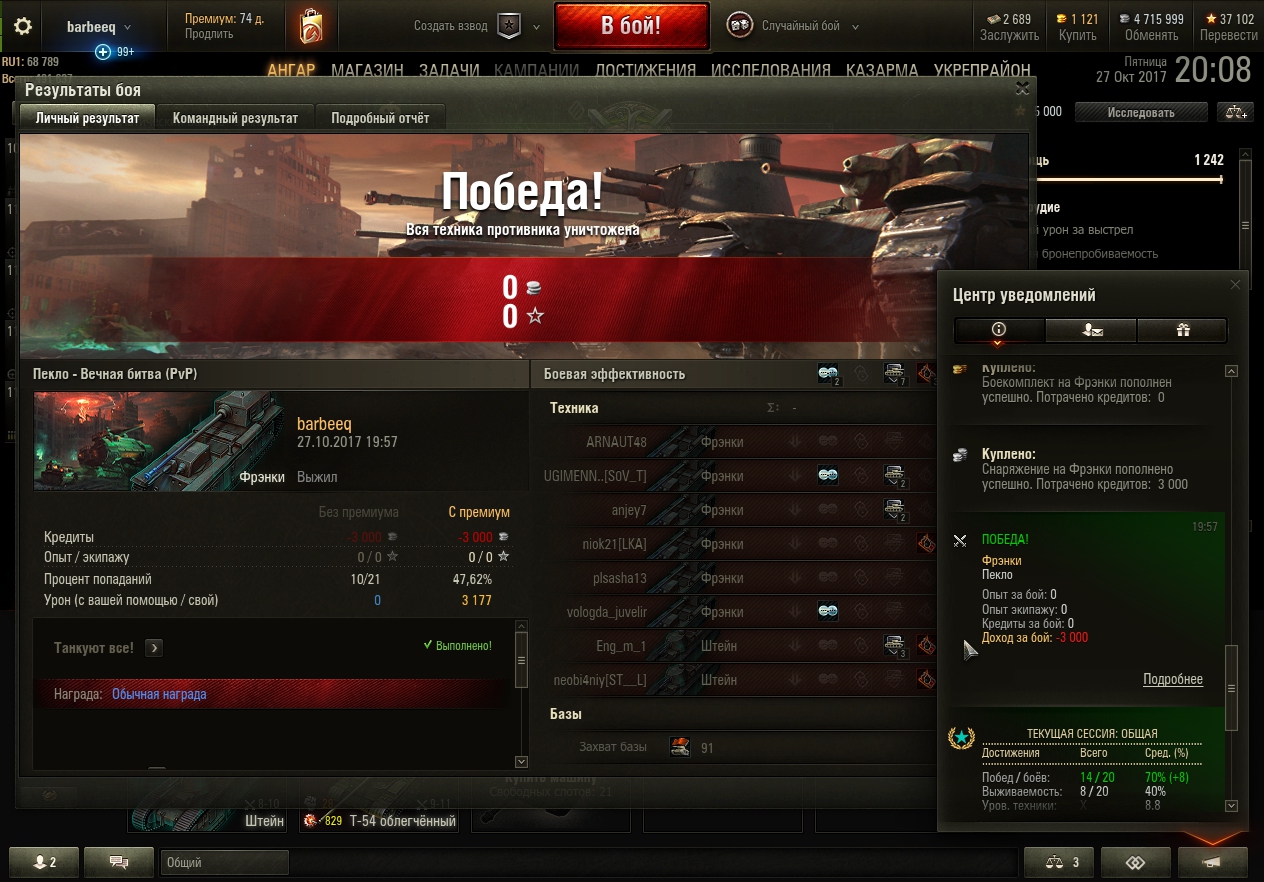
Task: Open the settings gear menu
Action: (x=22, y=27)
